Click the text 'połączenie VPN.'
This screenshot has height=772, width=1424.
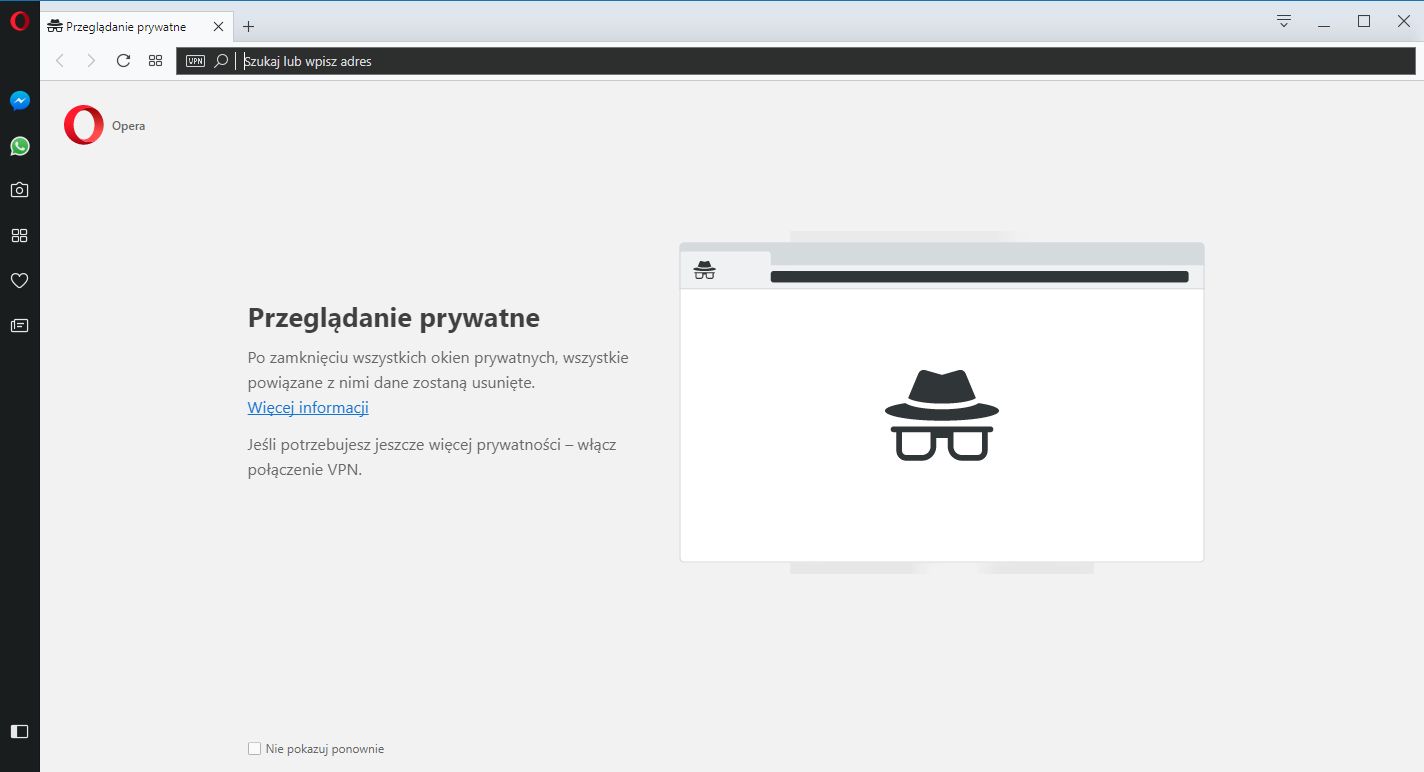tap(305, 469)
